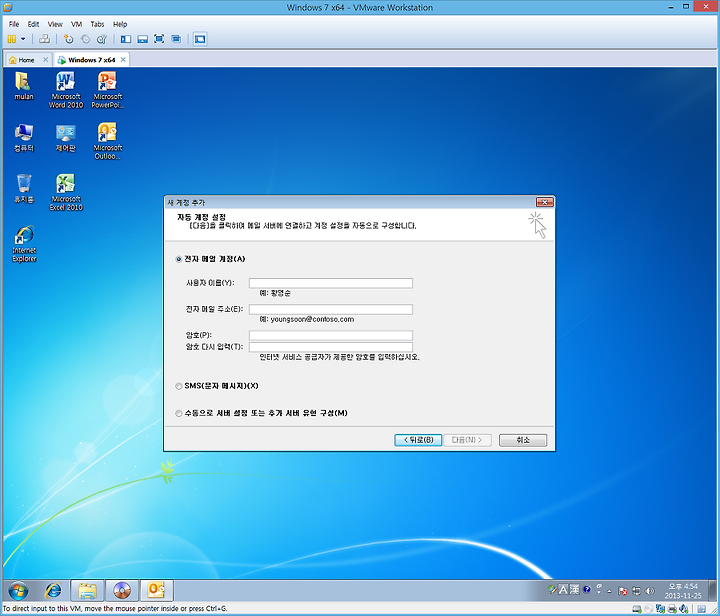Click the VMware hard disk status icon

637,610
